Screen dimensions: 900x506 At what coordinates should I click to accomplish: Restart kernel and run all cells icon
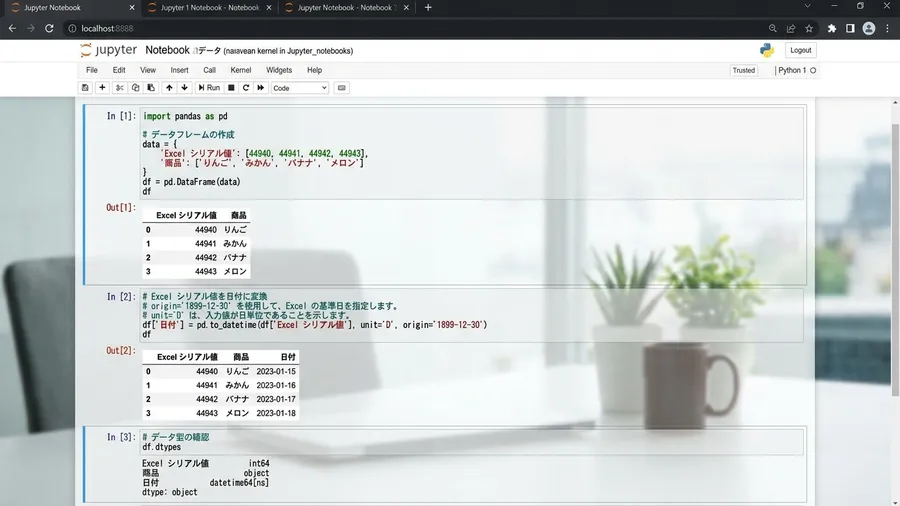click(261, 88)
